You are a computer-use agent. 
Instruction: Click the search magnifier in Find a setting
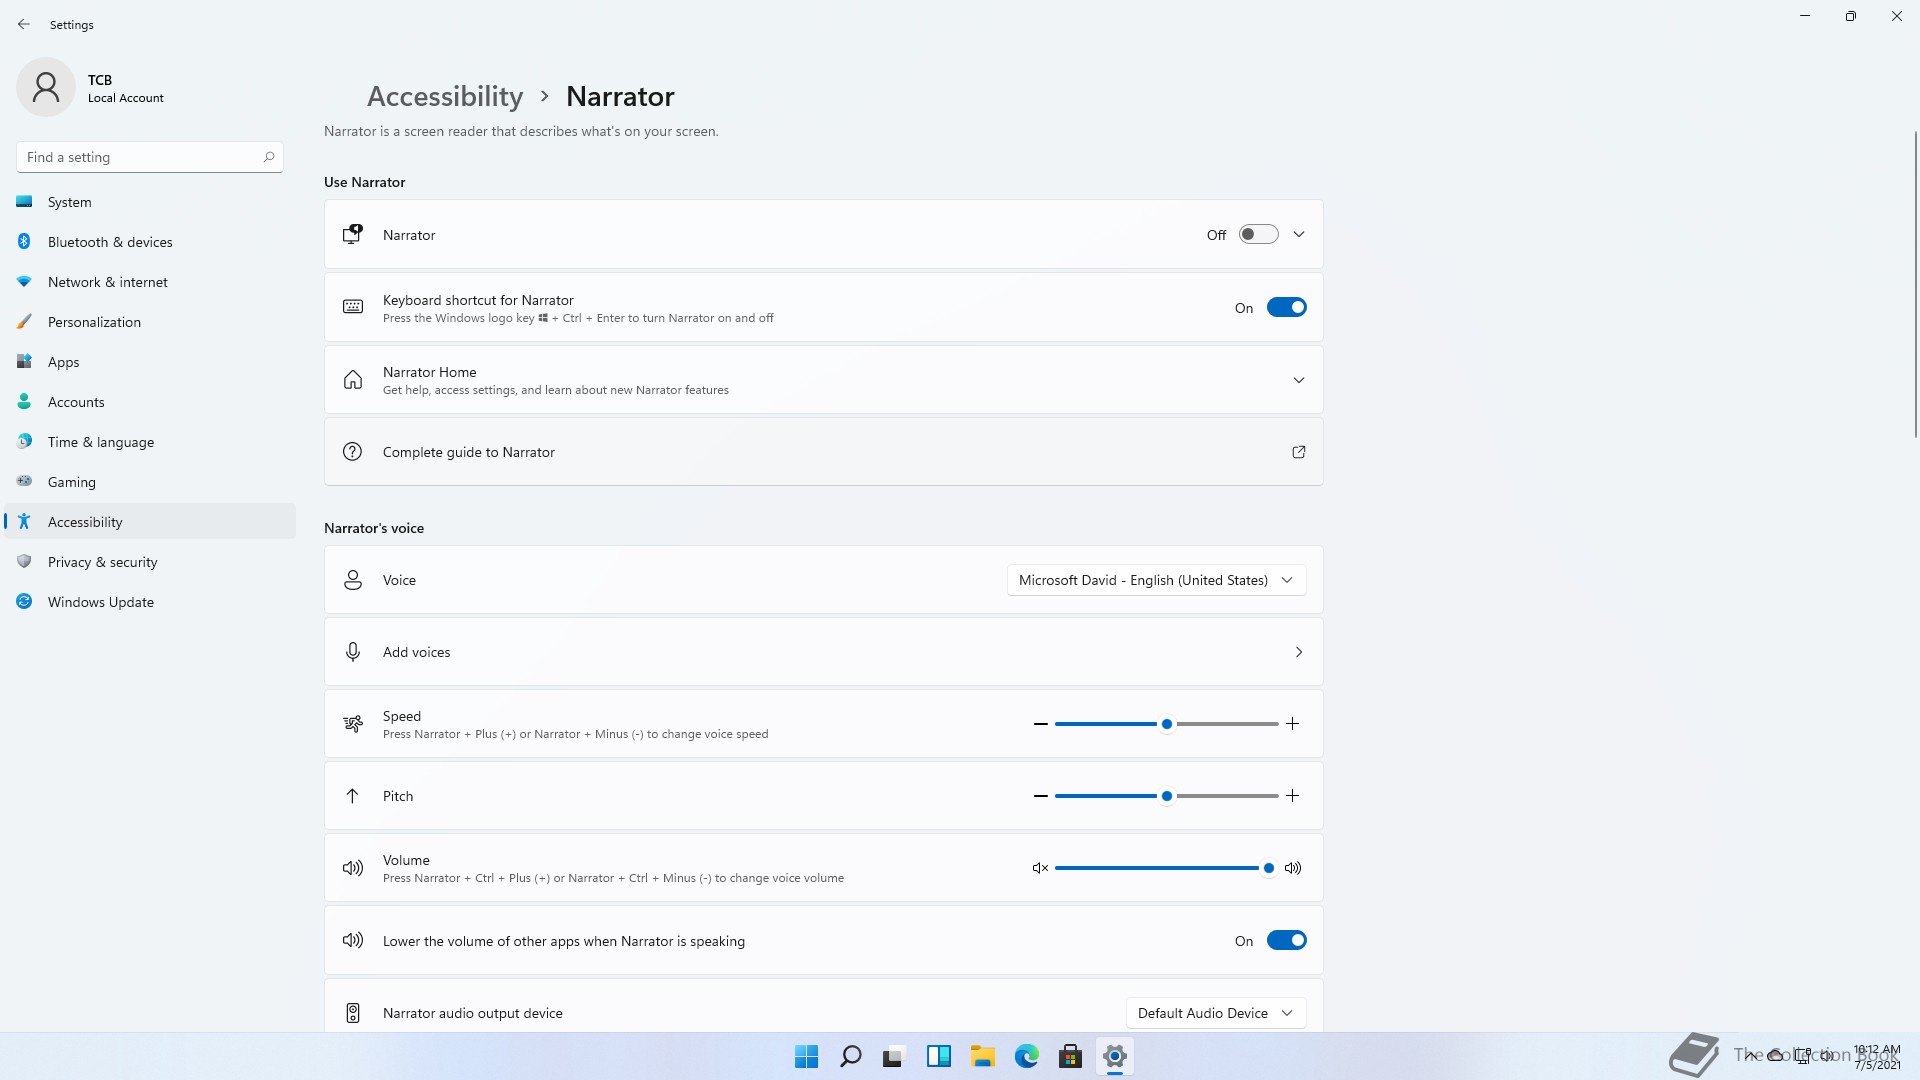268,157
